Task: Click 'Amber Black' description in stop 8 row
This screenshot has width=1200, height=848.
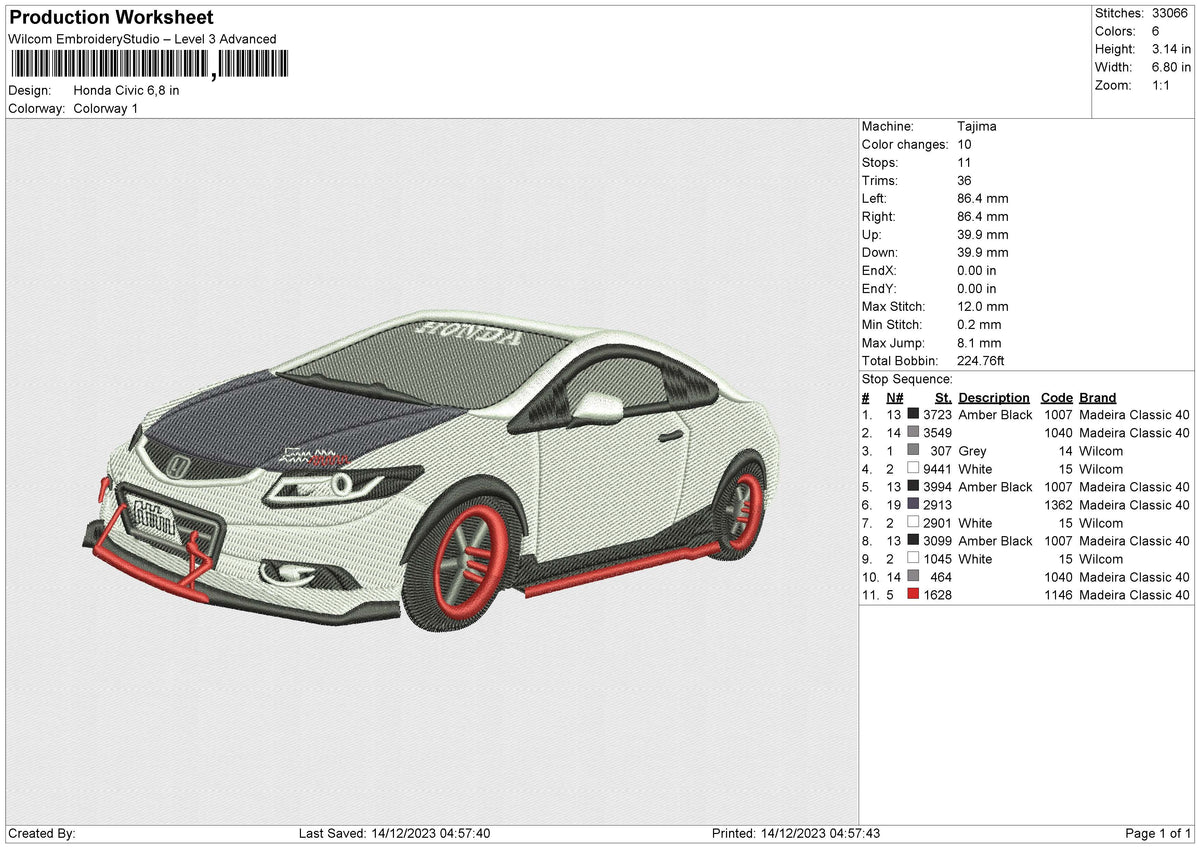Action: pyautogui.click(x=995, y=541)
